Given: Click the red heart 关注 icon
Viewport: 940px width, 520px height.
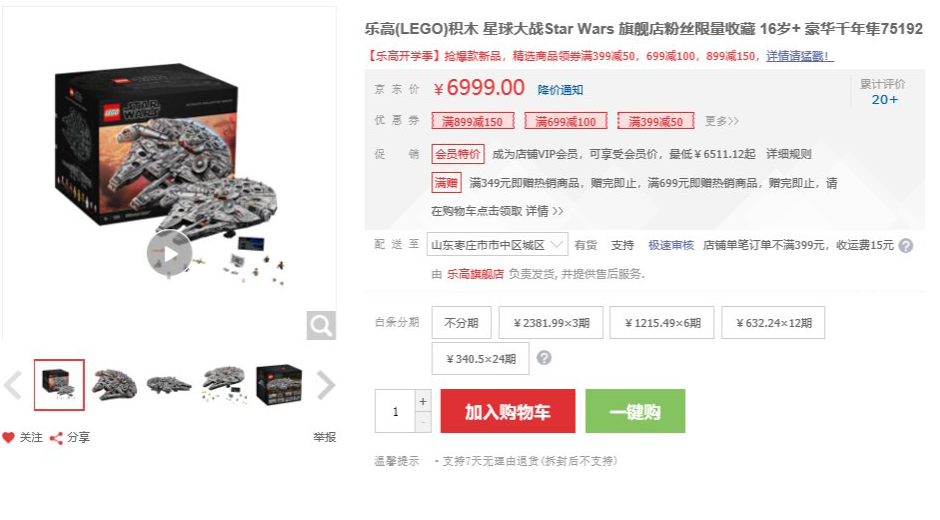Looking at the screenshot, I should [8, 437].
